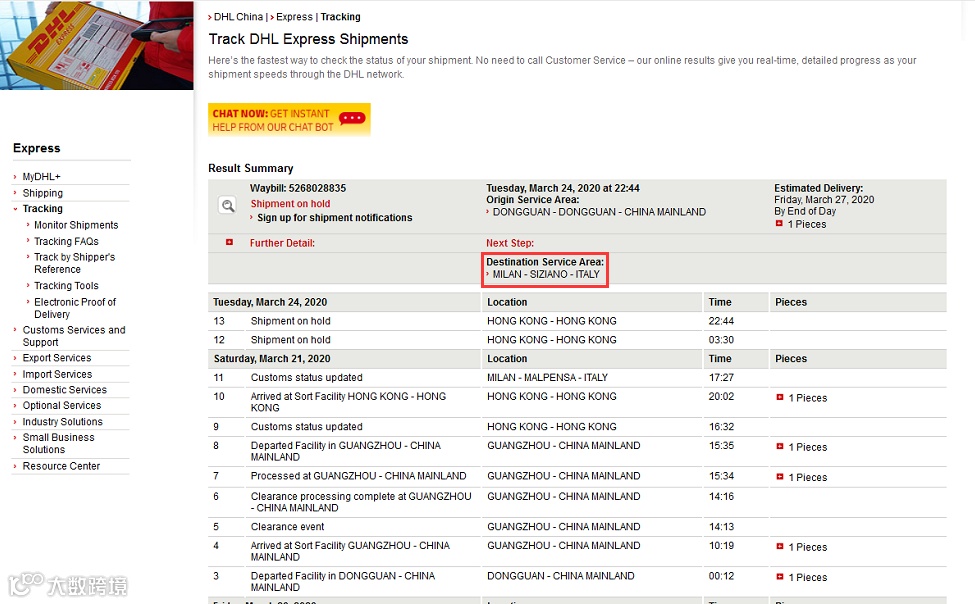Open Domestic Services sidebar item
975x604 pixels.
pyautogui.click(x=65, y=389)
